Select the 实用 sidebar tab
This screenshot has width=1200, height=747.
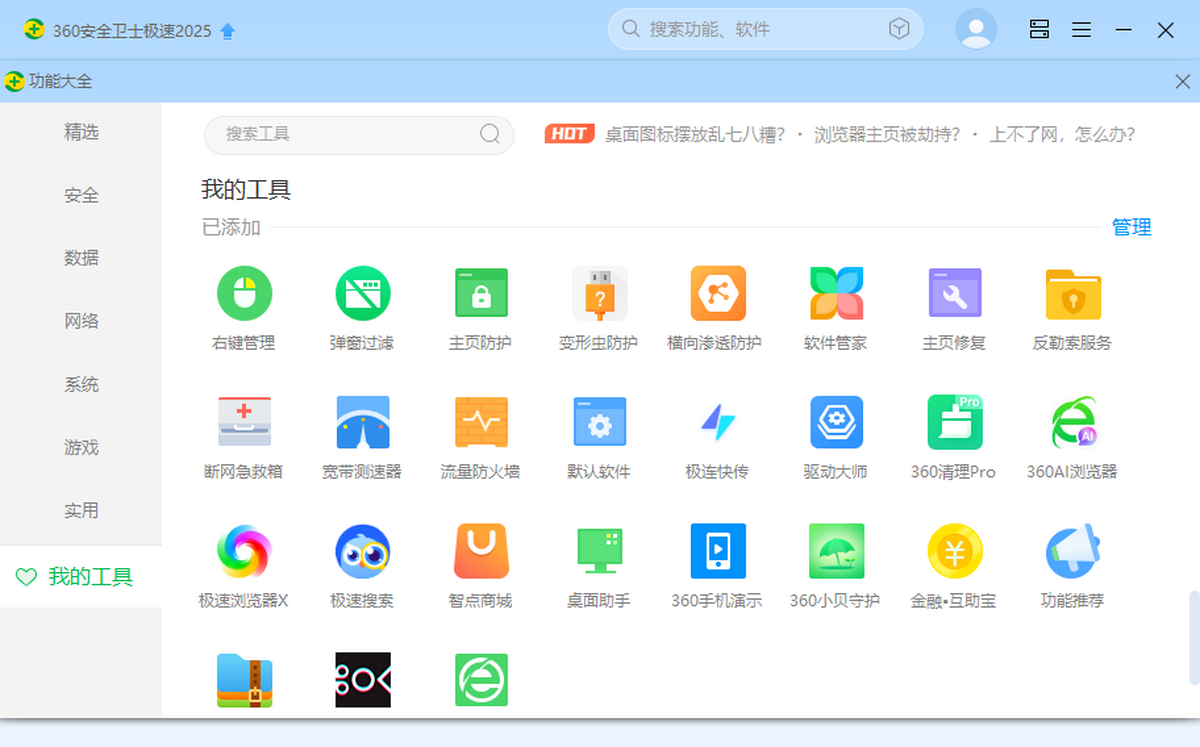(81, 510)
